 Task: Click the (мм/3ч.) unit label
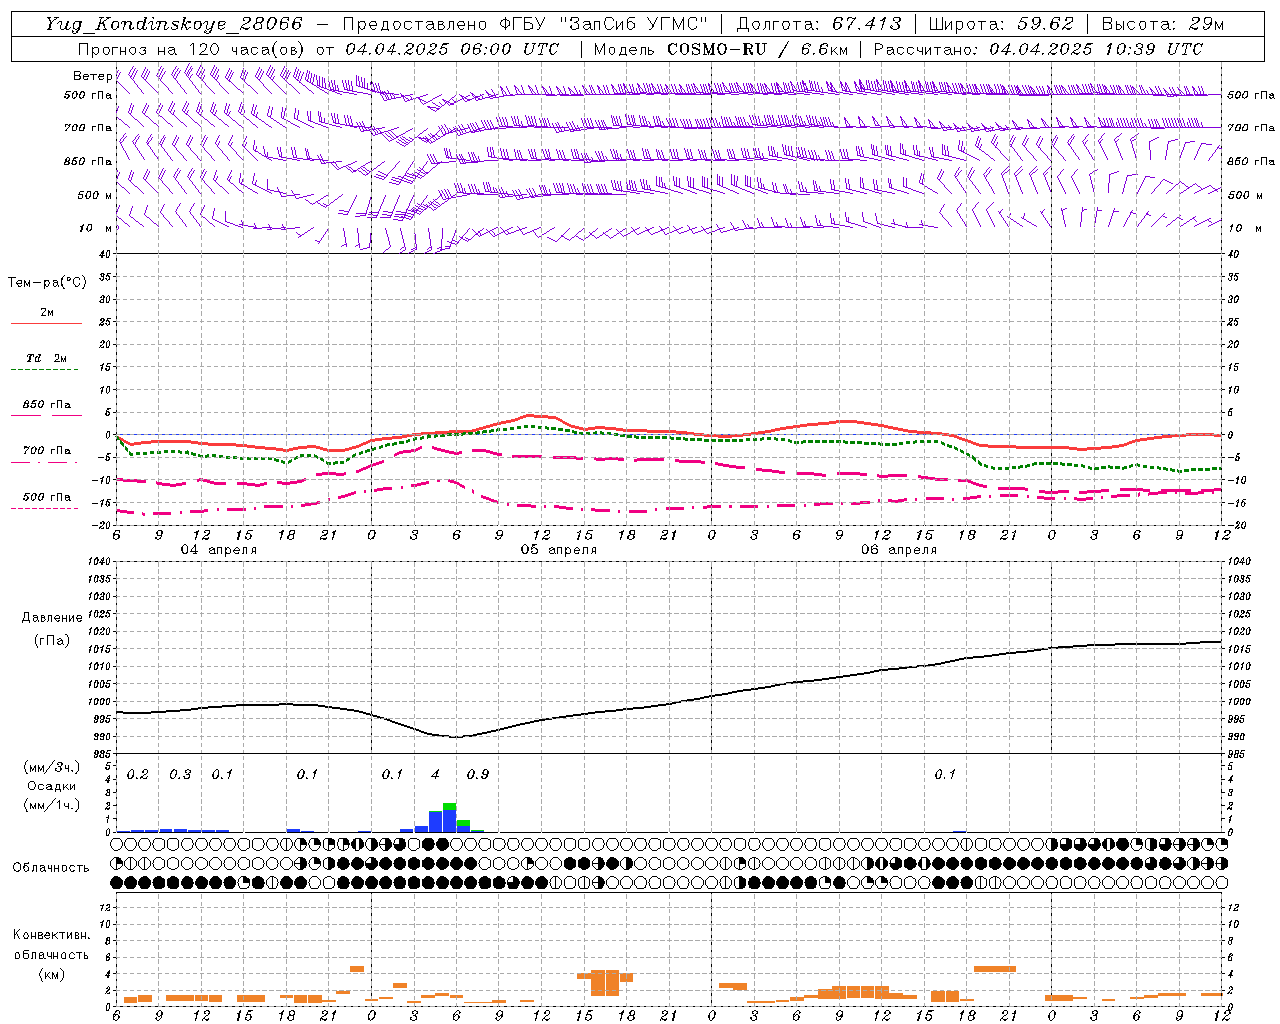(51, 768)
